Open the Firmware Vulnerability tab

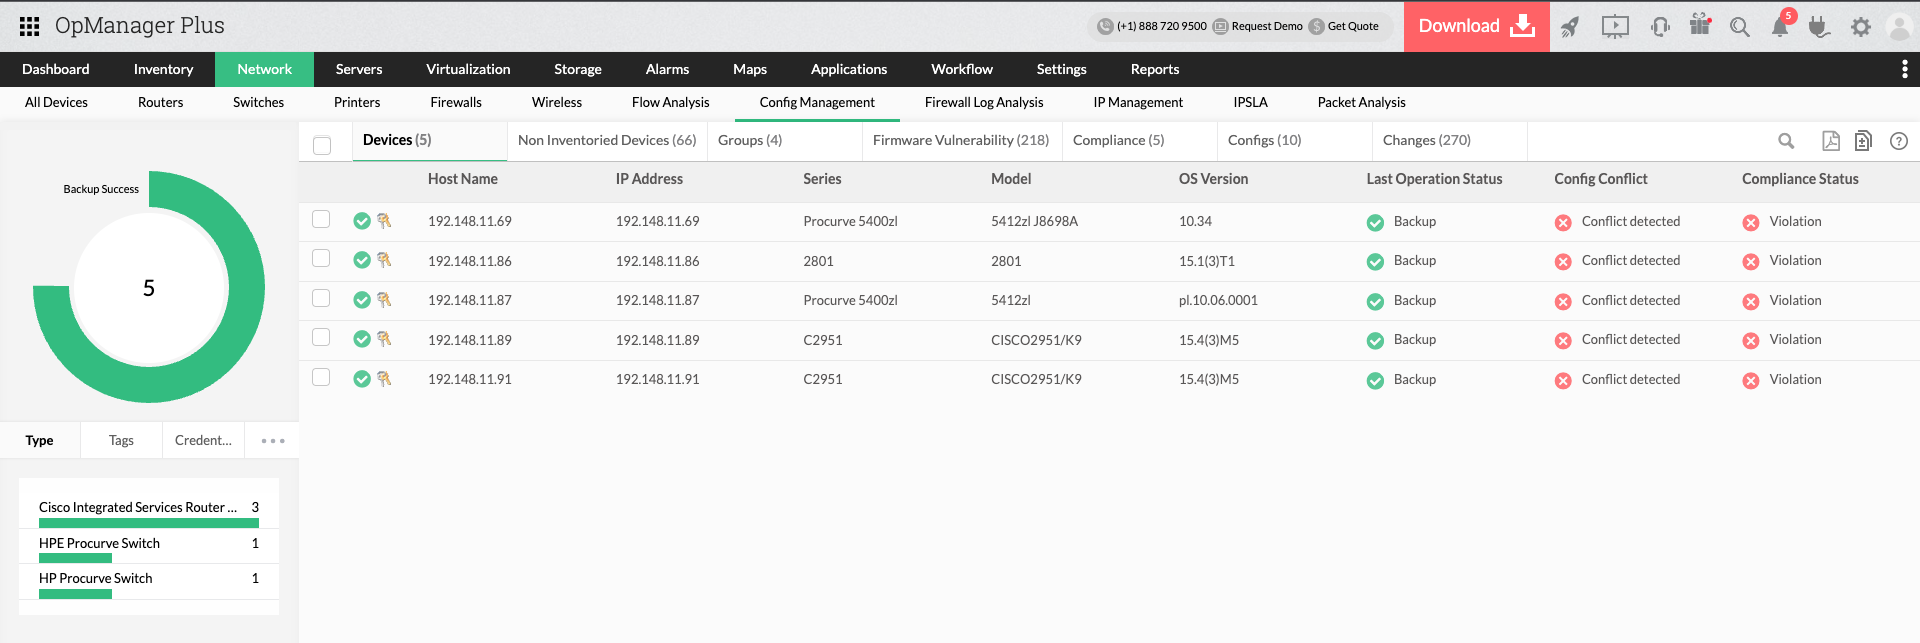coord(961,140)
